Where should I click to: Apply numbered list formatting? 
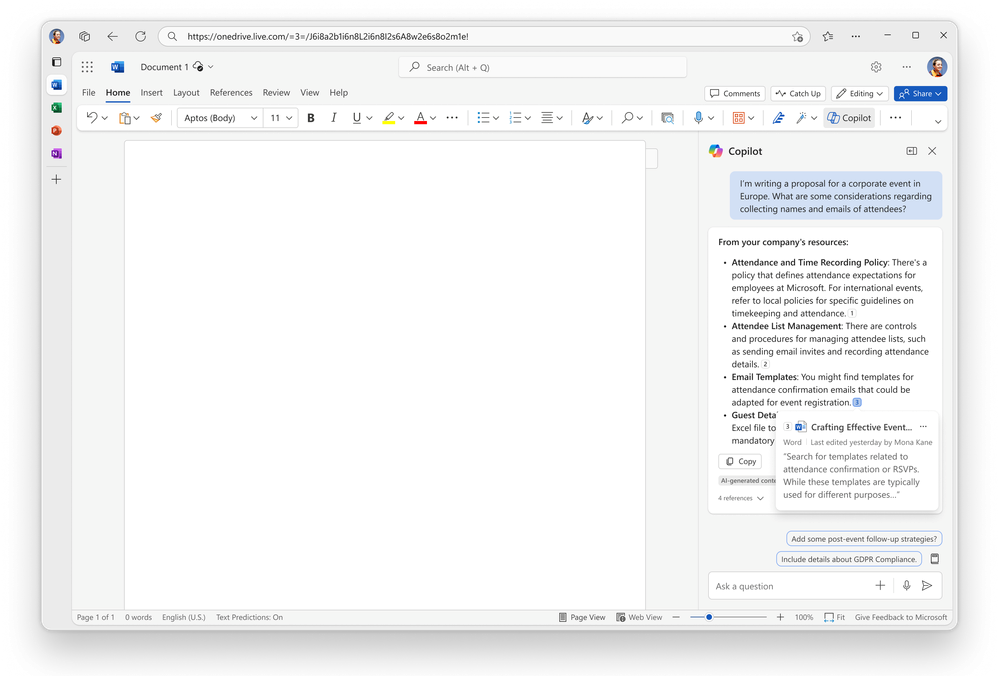(x=515, y=118)
